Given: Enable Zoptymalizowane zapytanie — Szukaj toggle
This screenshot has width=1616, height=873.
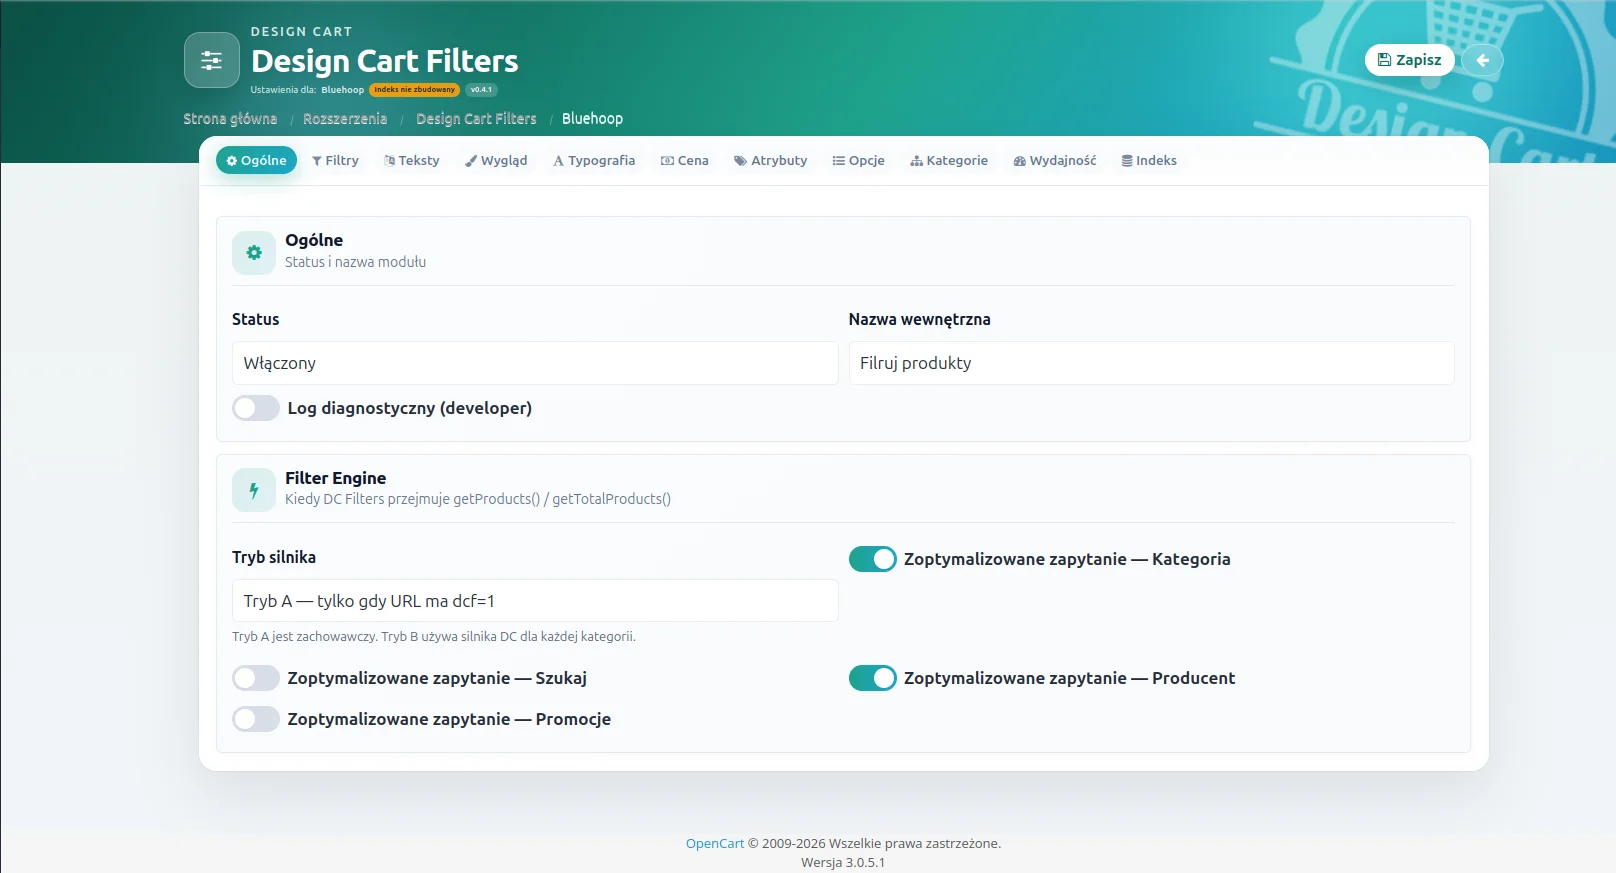Looking at the screenshot, I should (256, 678).
